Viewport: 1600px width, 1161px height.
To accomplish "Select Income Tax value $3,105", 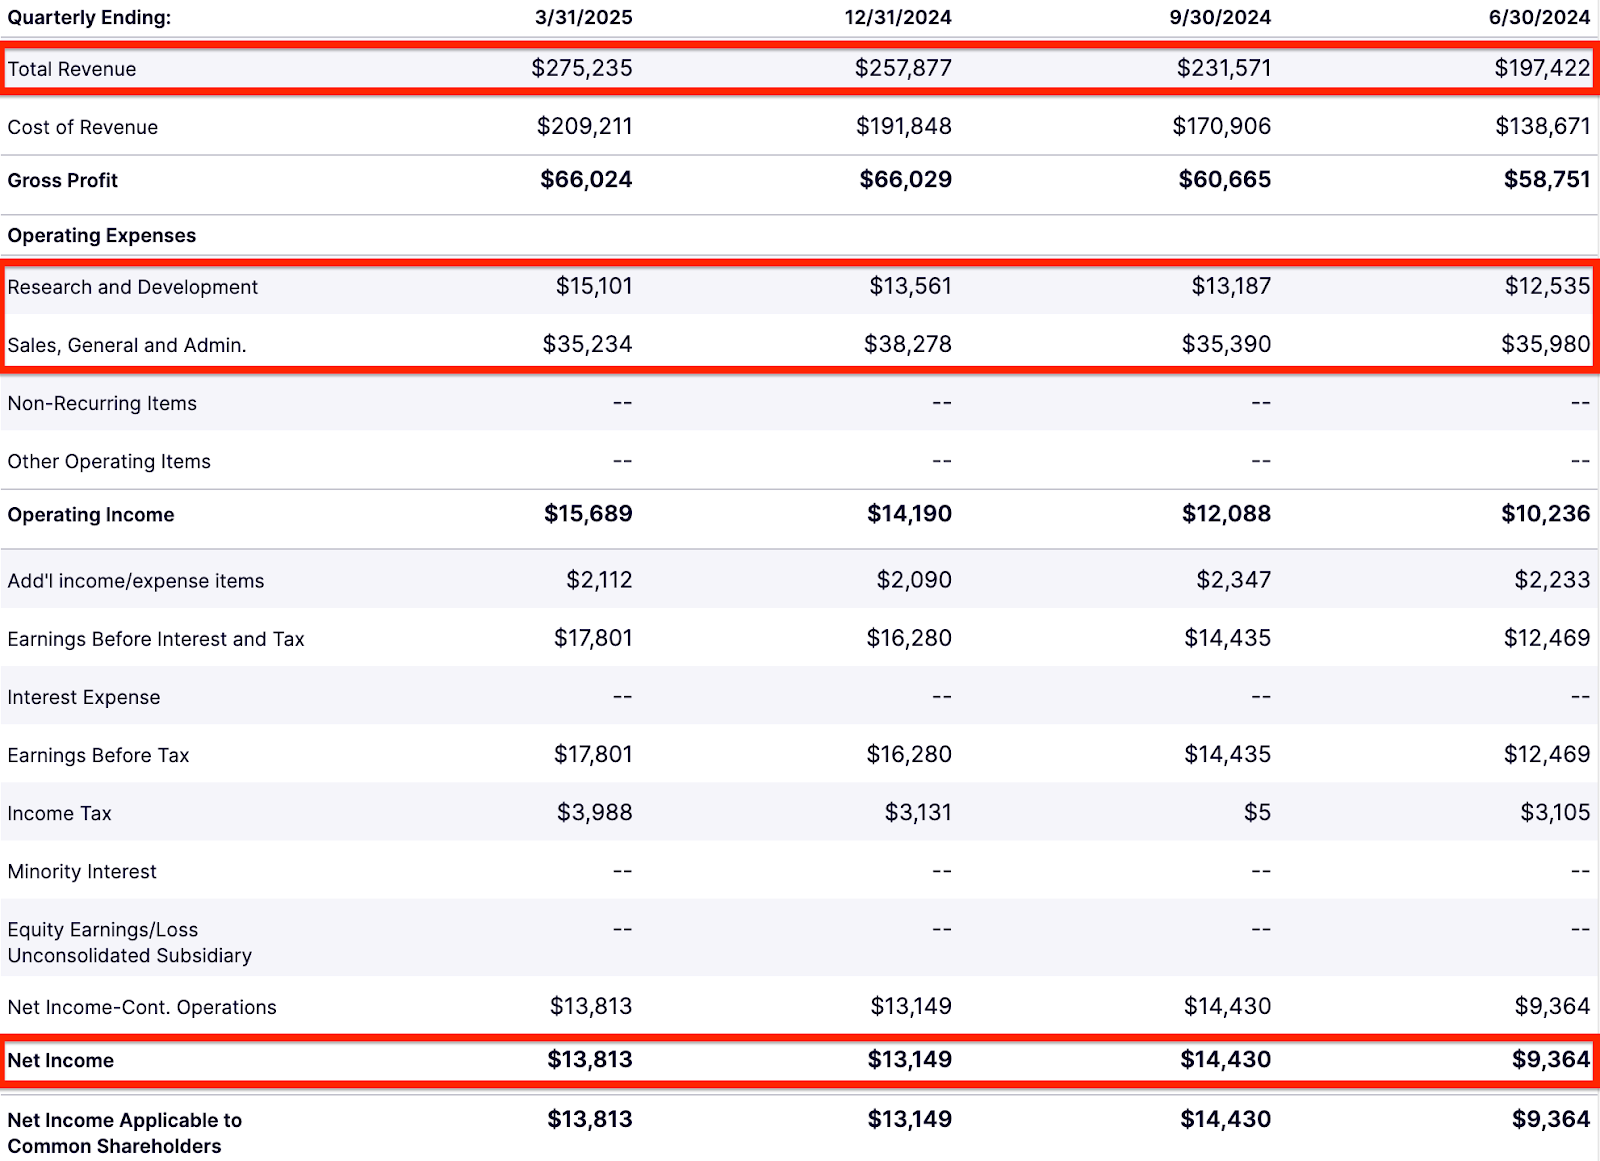I will point(1555,812).
